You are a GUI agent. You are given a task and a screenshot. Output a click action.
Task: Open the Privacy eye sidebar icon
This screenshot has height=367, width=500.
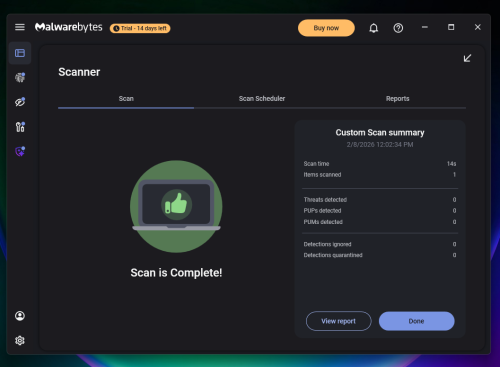tap(20, 102)
